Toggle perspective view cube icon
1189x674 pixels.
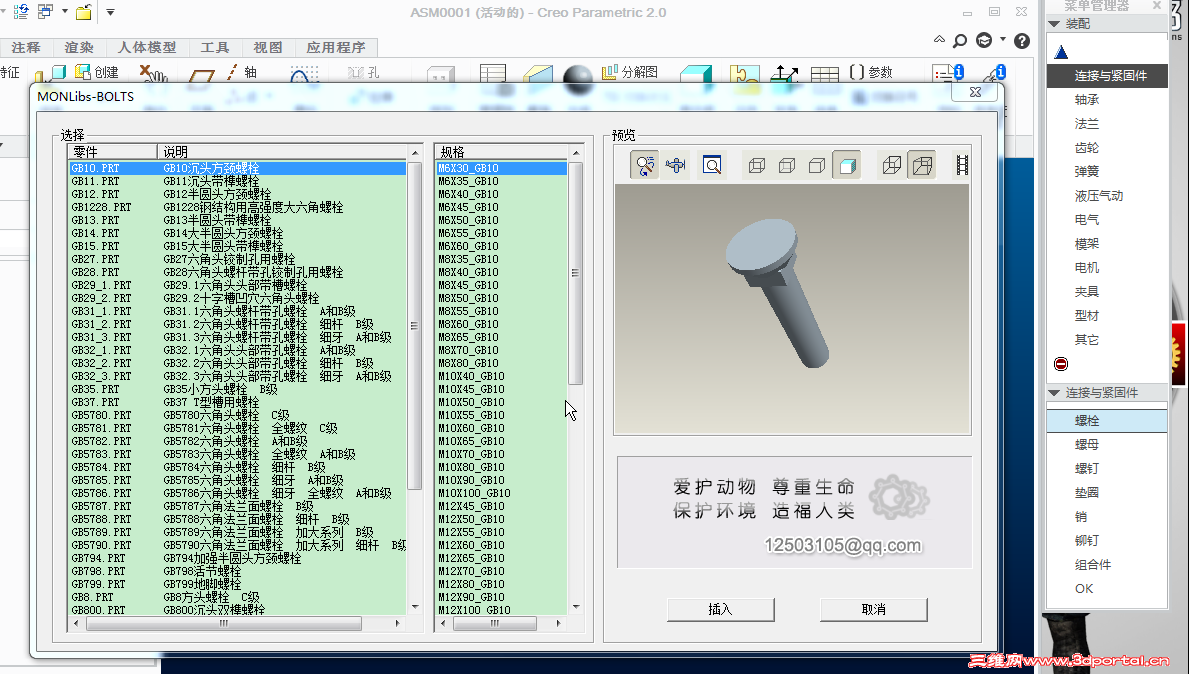tap(922, 165)
